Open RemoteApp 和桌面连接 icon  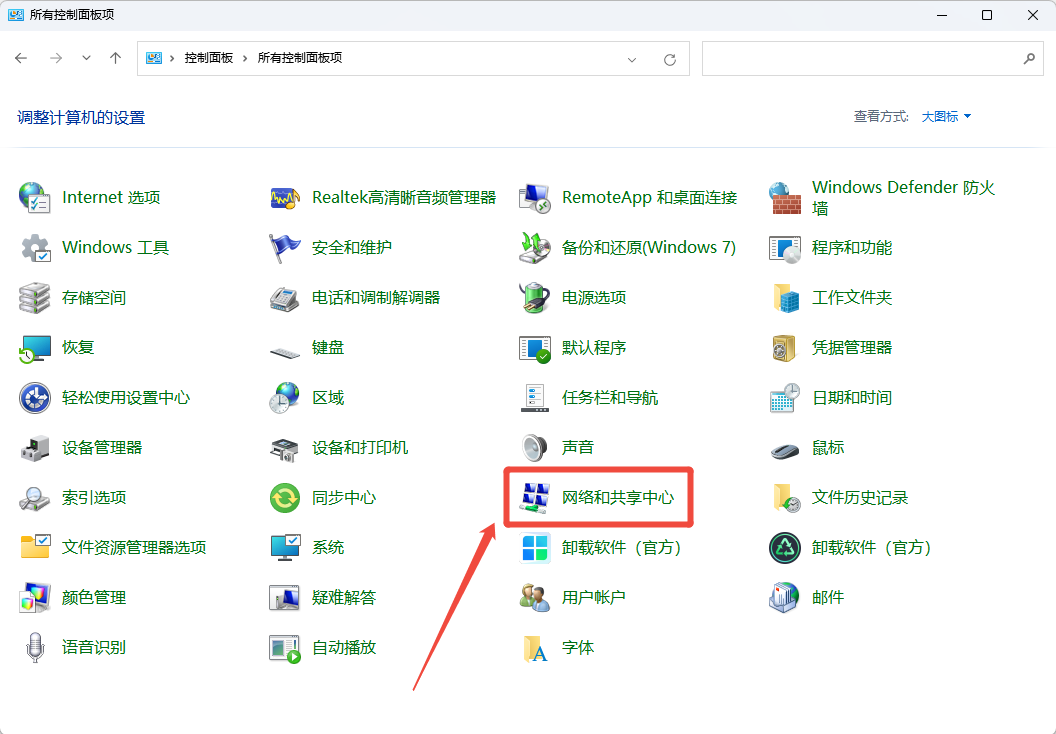(x=535, y=197)
